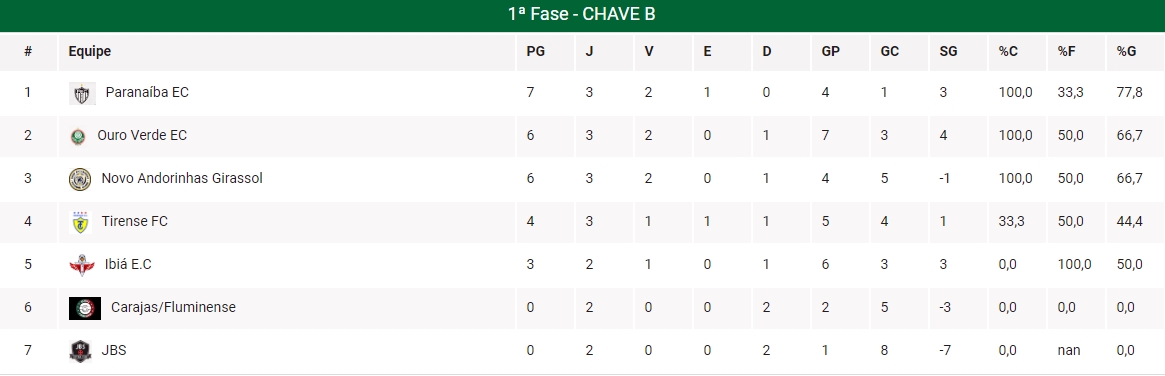Select the Tirense FC team name

pyautogui.click(x=134, y=221)
